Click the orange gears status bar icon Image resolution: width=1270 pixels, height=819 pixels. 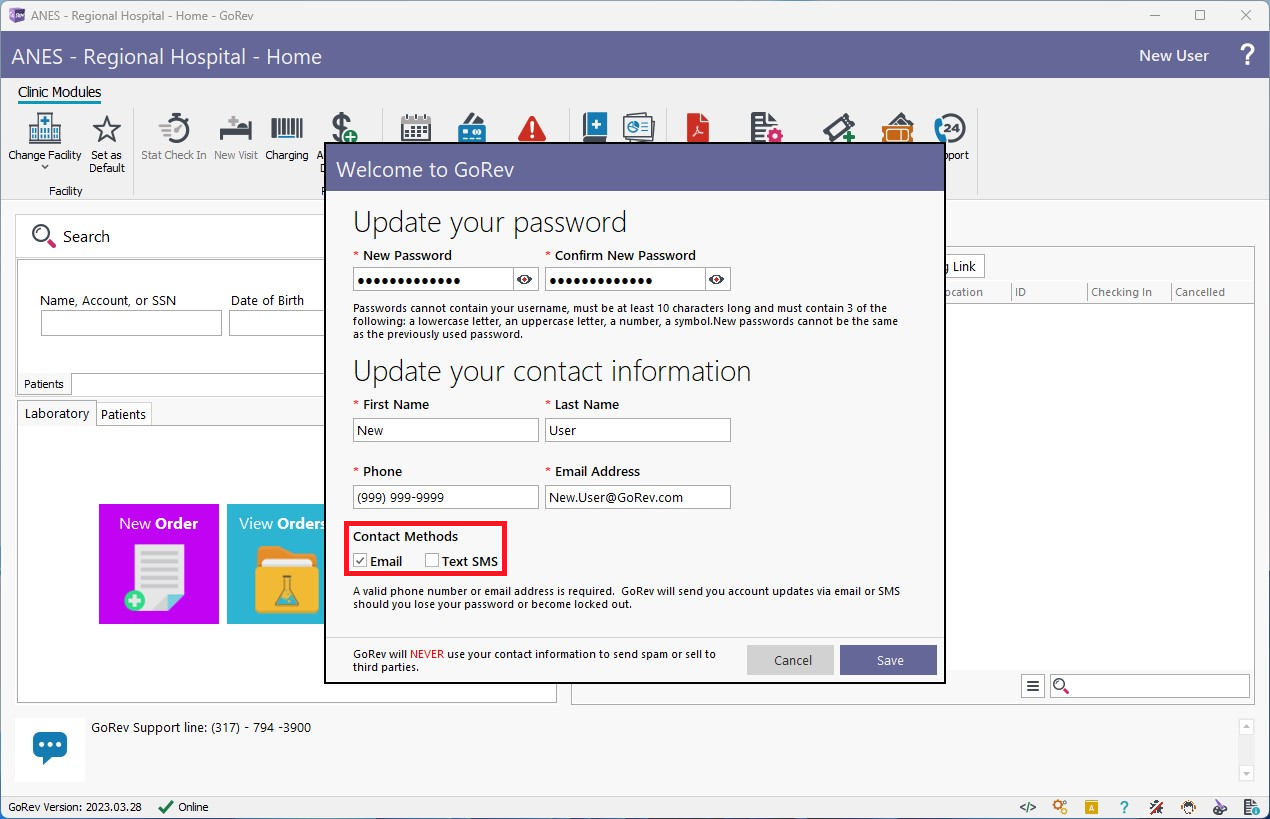[x=1060, y=807]
